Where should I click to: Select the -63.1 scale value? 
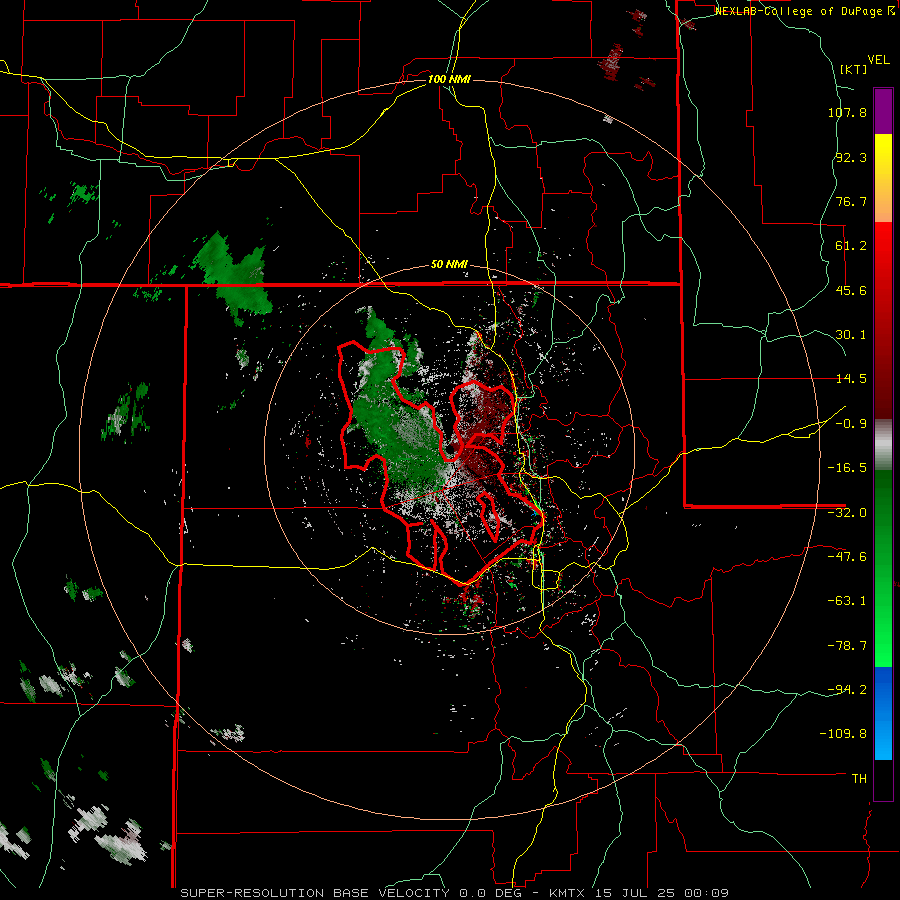[847, 601]
